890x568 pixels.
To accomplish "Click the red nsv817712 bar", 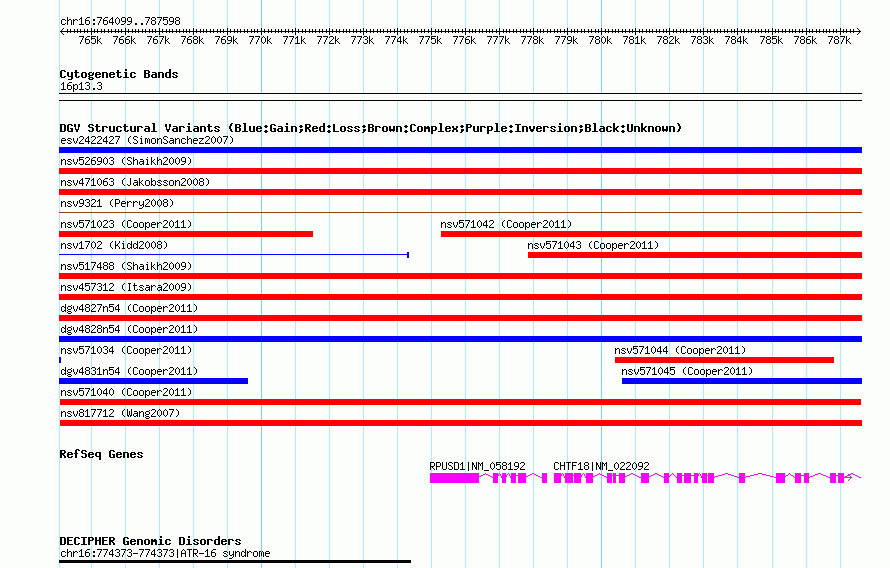I will (x=460, y=423).
